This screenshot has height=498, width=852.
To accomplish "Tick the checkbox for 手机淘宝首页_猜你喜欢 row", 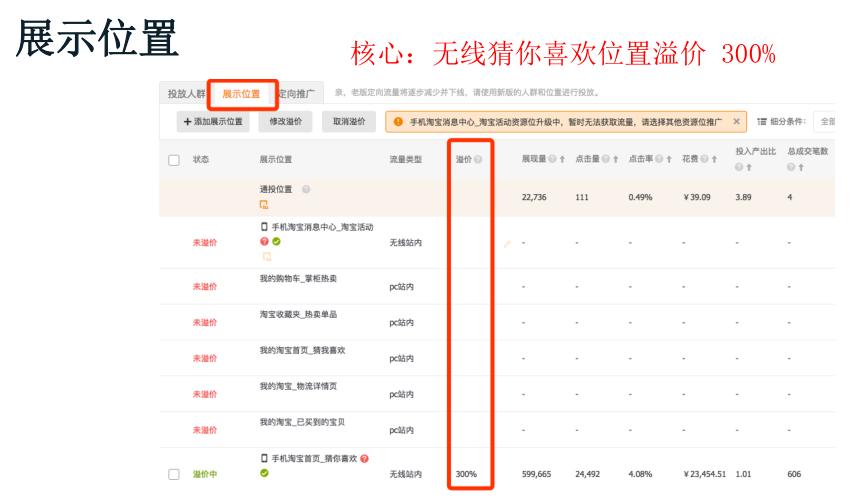I will pos(174,474).
